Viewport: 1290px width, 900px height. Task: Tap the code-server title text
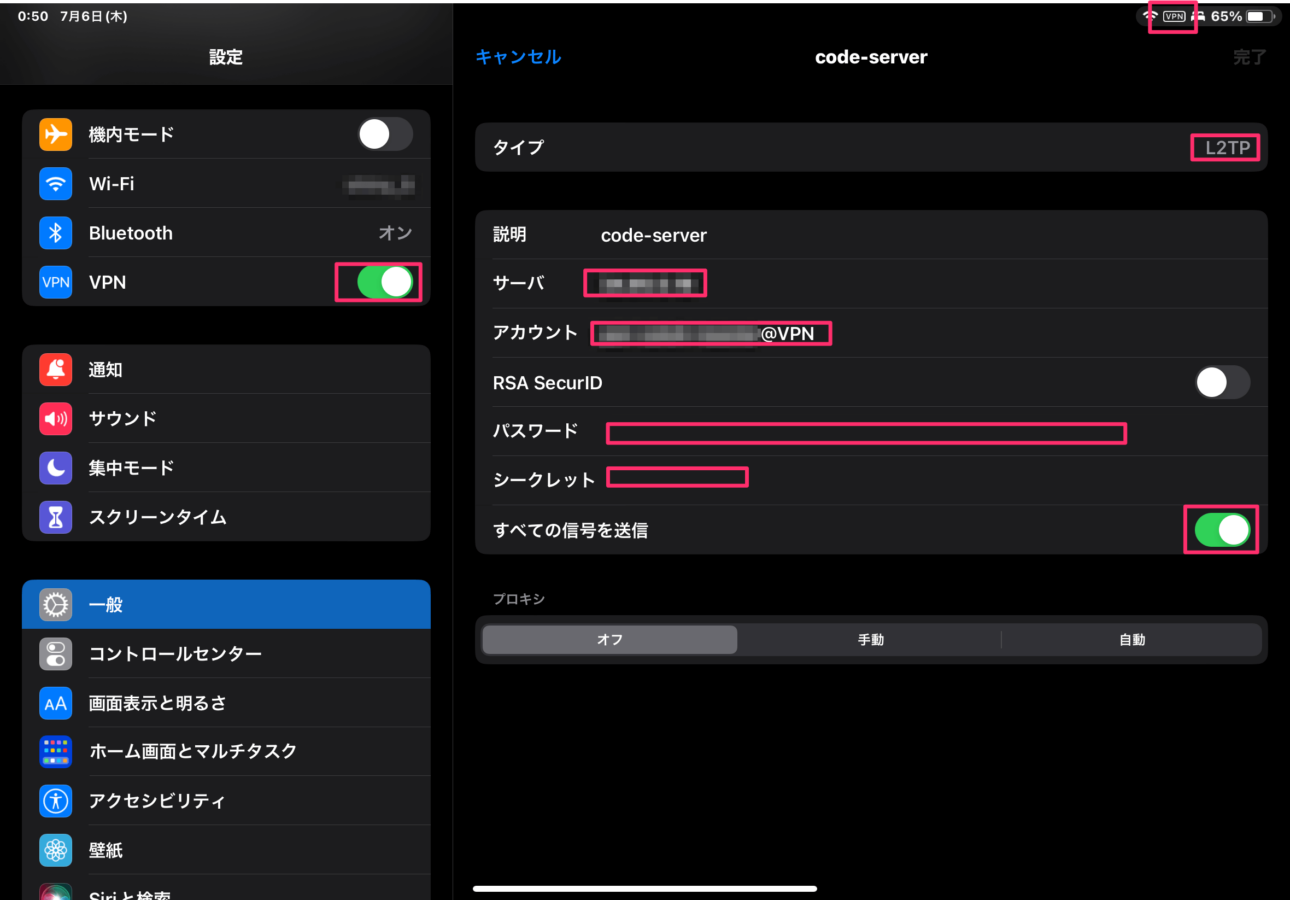(871, 57)
